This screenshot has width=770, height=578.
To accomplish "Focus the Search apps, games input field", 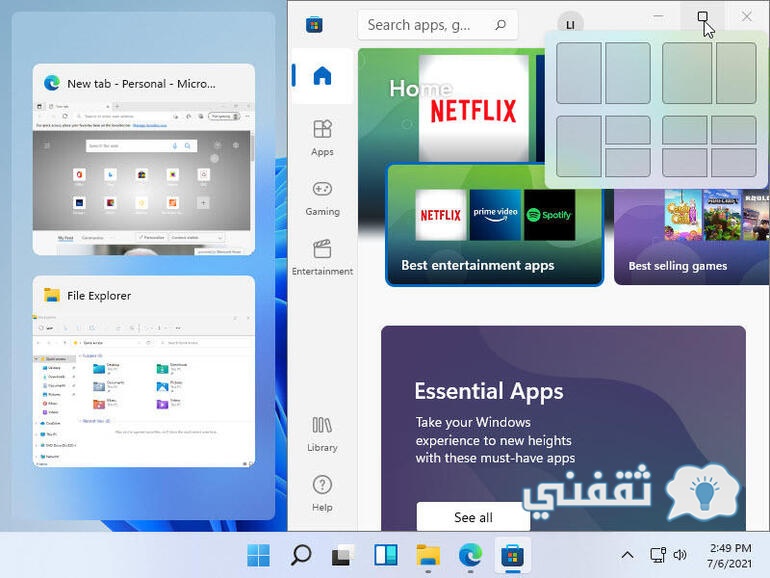I will click(x=438, y=25).
